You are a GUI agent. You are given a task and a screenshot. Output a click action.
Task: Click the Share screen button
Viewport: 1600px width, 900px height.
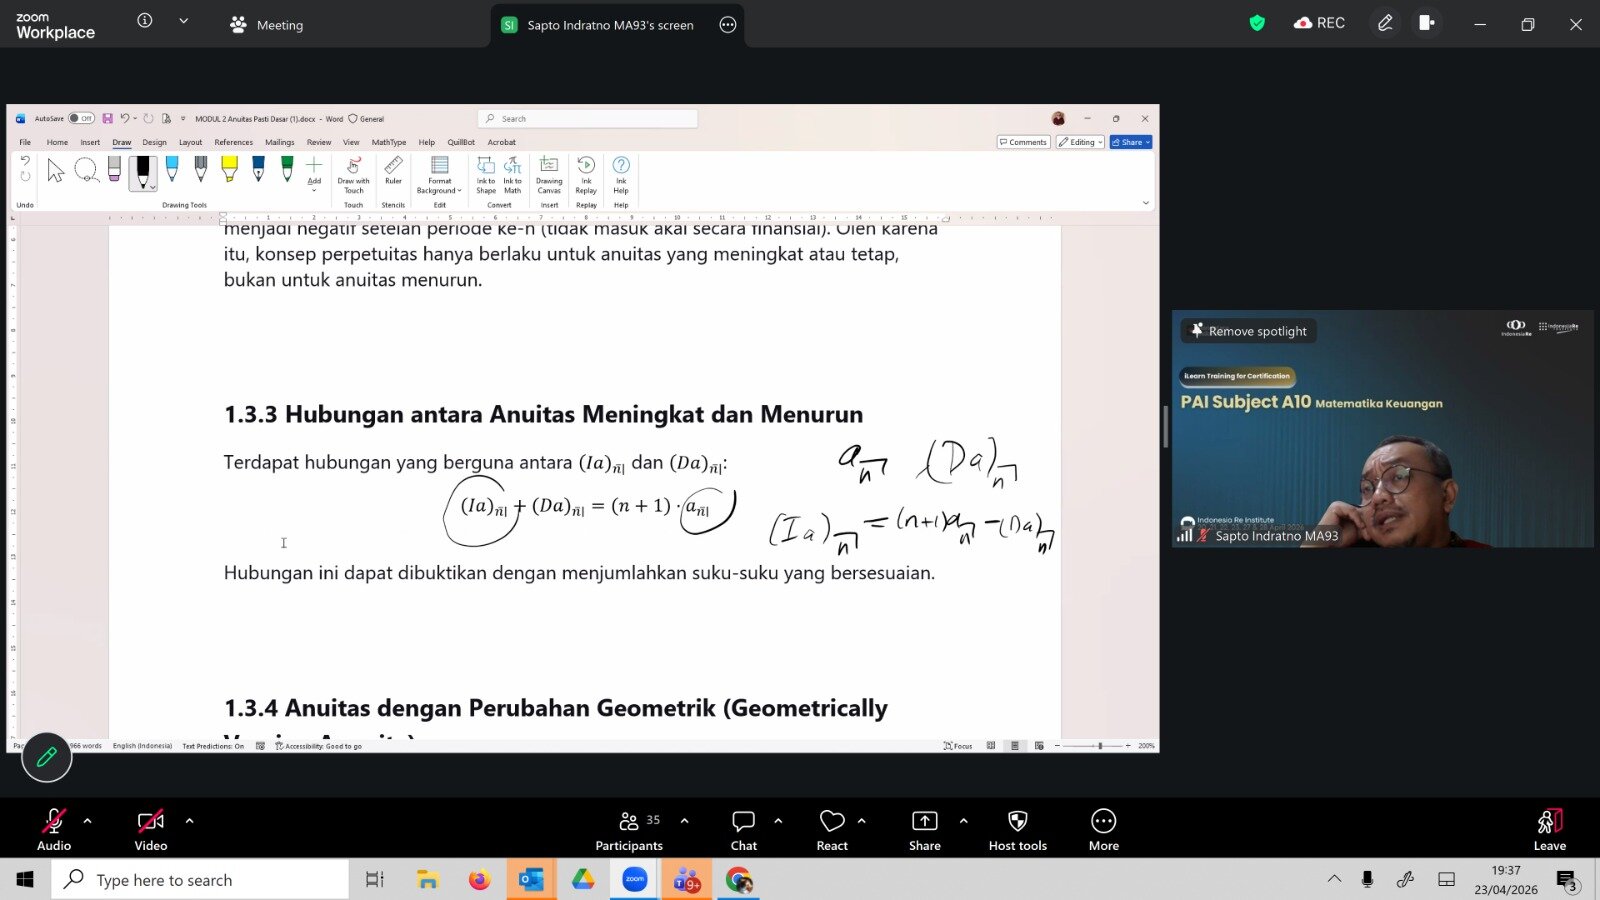click(925, 830)
